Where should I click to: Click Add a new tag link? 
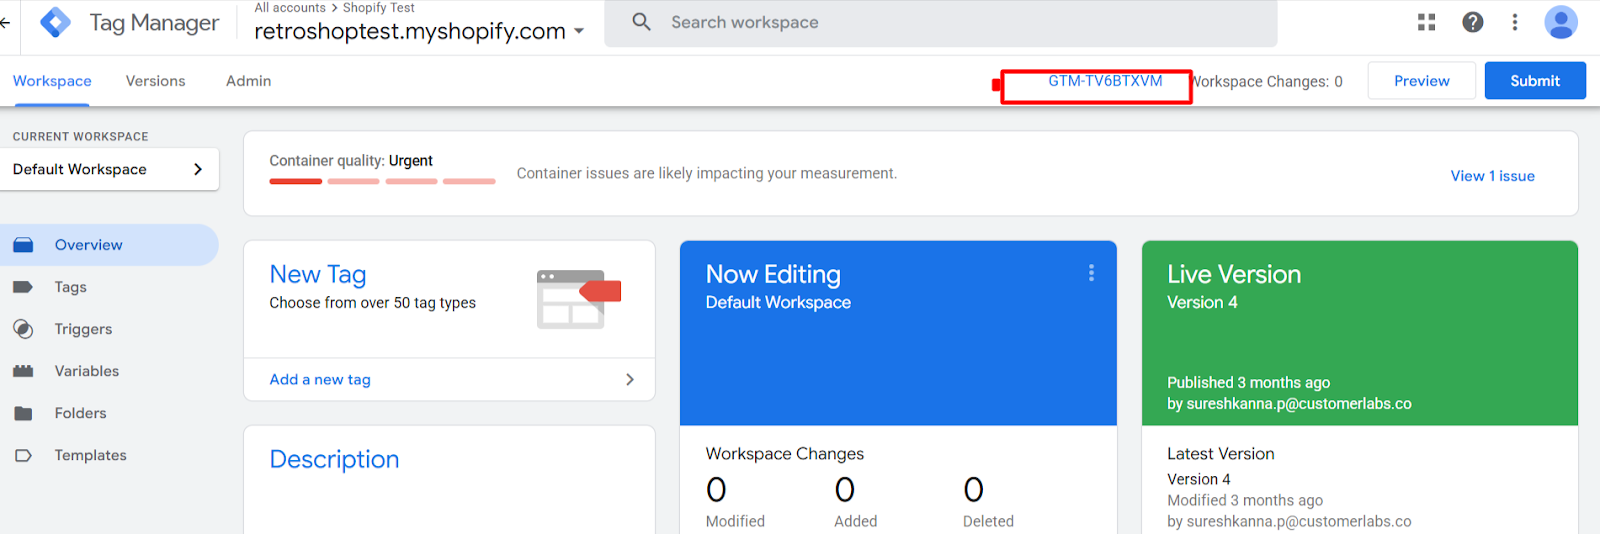tap(320, 380)
